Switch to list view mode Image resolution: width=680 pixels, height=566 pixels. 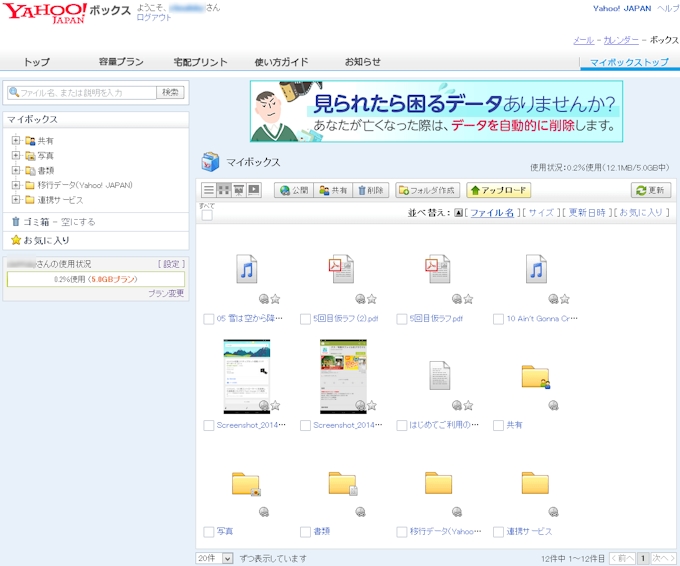coord(209,190)
